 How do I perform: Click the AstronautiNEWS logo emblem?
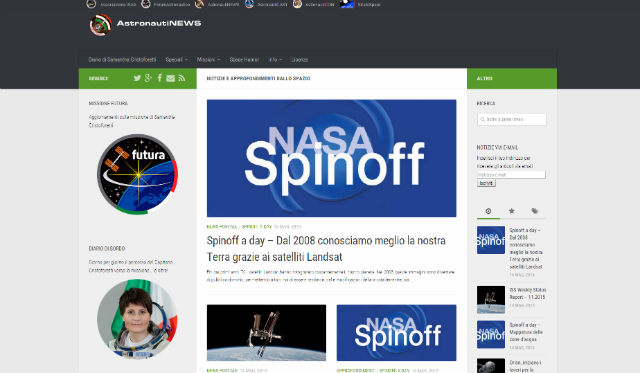(100, 25)
